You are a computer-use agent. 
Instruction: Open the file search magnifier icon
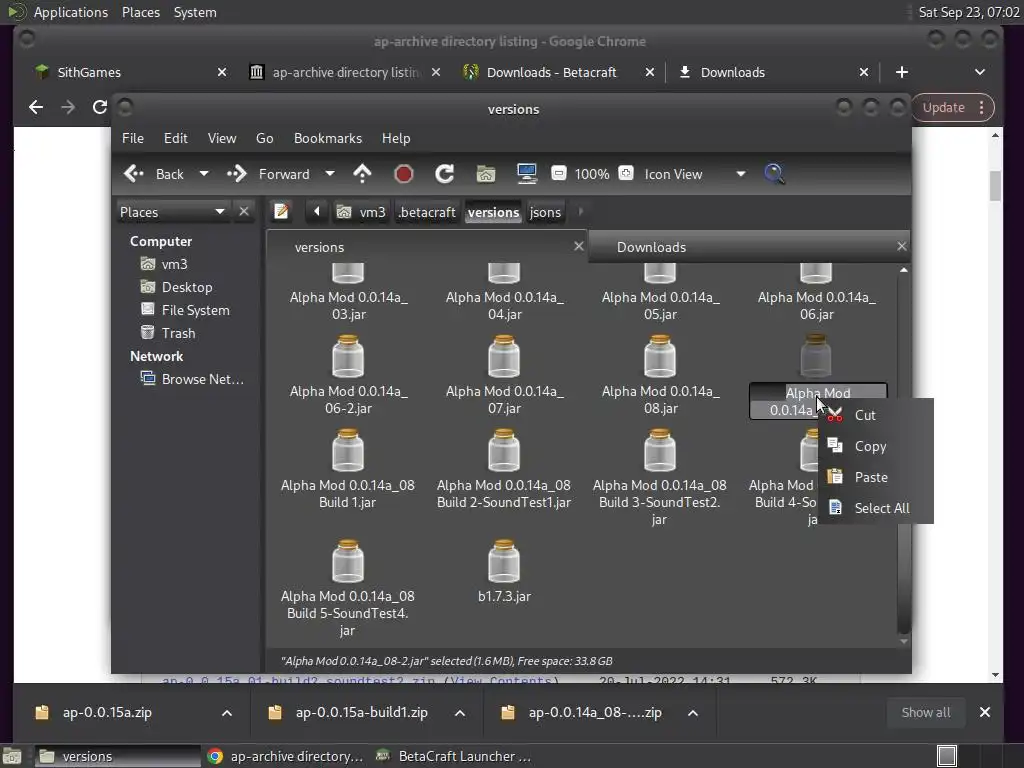click(x=775, y=174)
